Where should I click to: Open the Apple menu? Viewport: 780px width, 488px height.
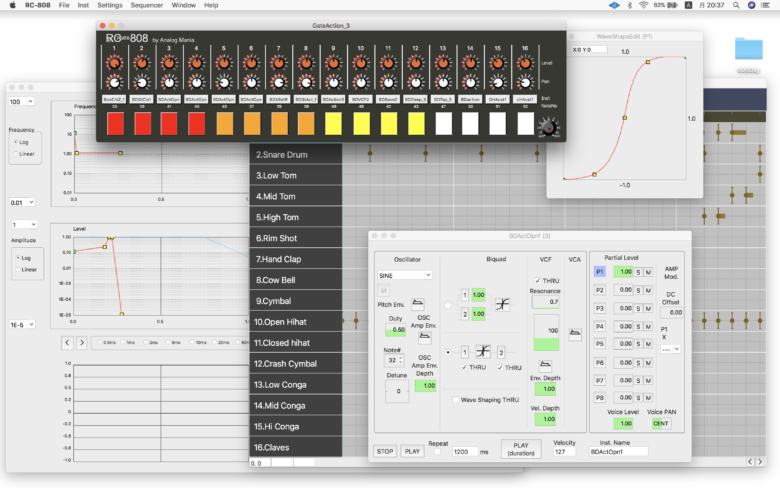coord(12,5)
